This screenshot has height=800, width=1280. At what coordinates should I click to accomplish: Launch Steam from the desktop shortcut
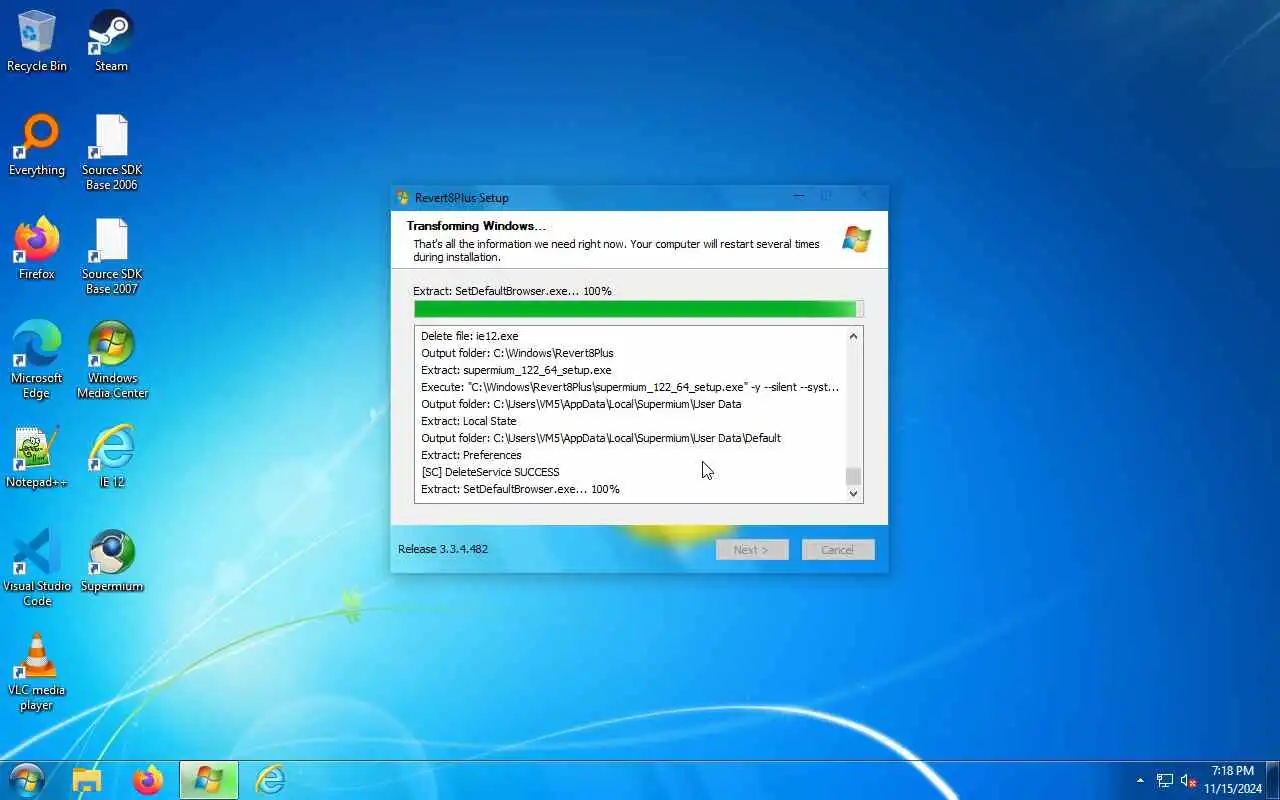(111, 42)
